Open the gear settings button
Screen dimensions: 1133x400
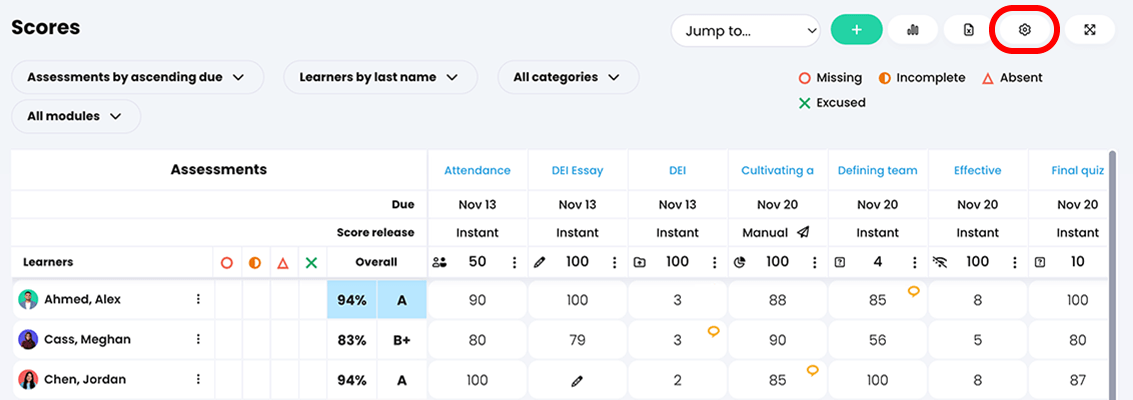click(1024, 30)
